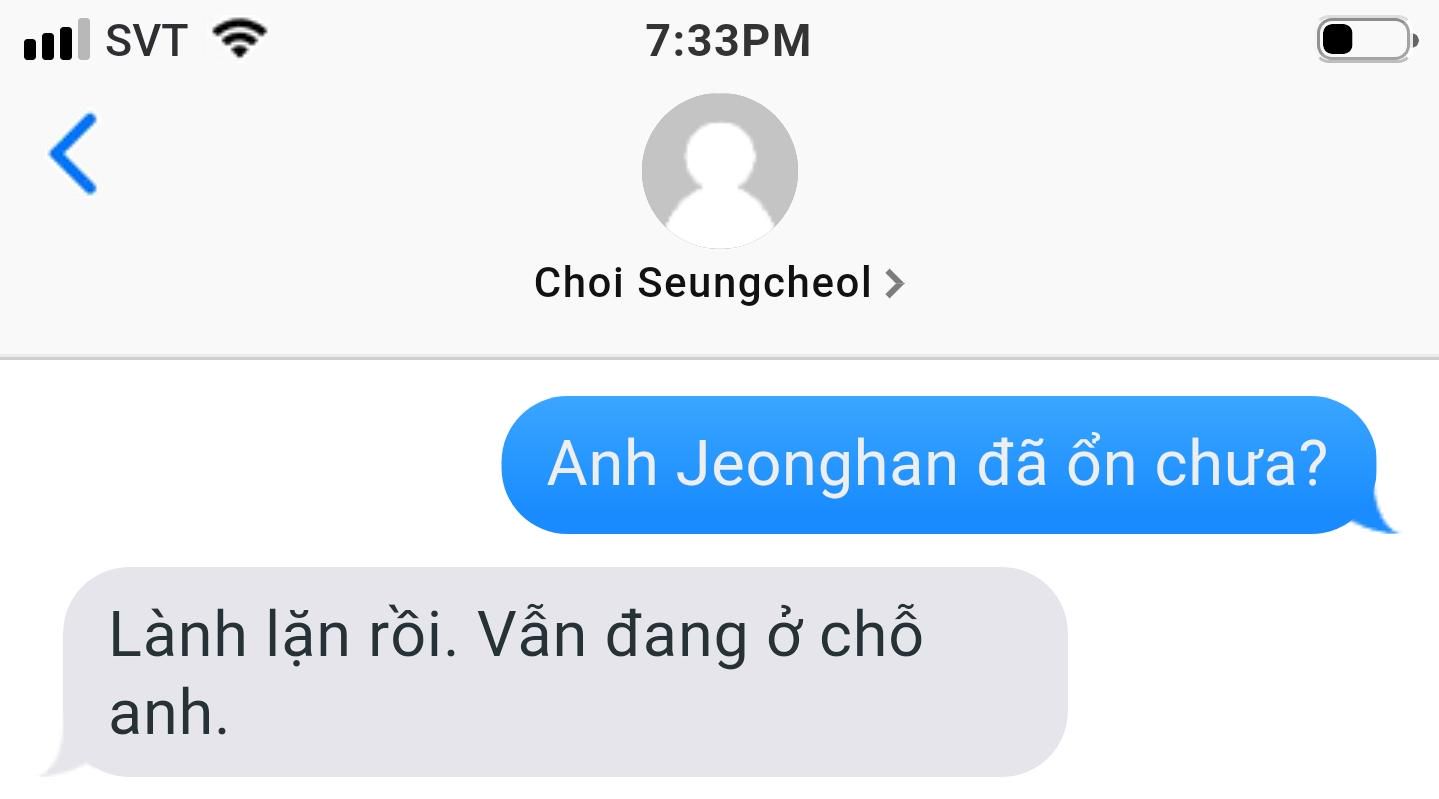Image resolution: width=1439 pixels, height=799 pixels.
Task: Tap 'Lành lặn rồi.' text in reply
Action: click(x=283, y=634)
